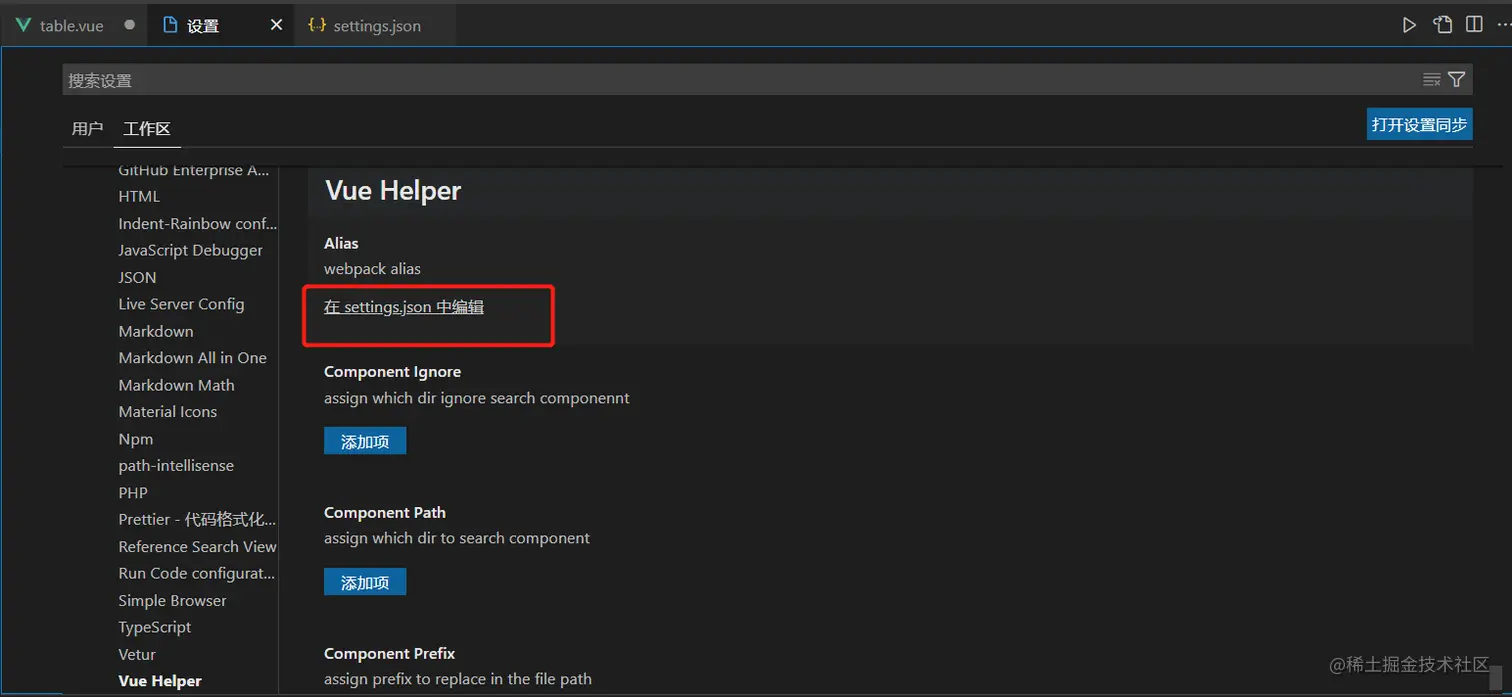
Task: Click 添加项 under Component Ignore
Action: pyautogui.click(x=365, y=441)
